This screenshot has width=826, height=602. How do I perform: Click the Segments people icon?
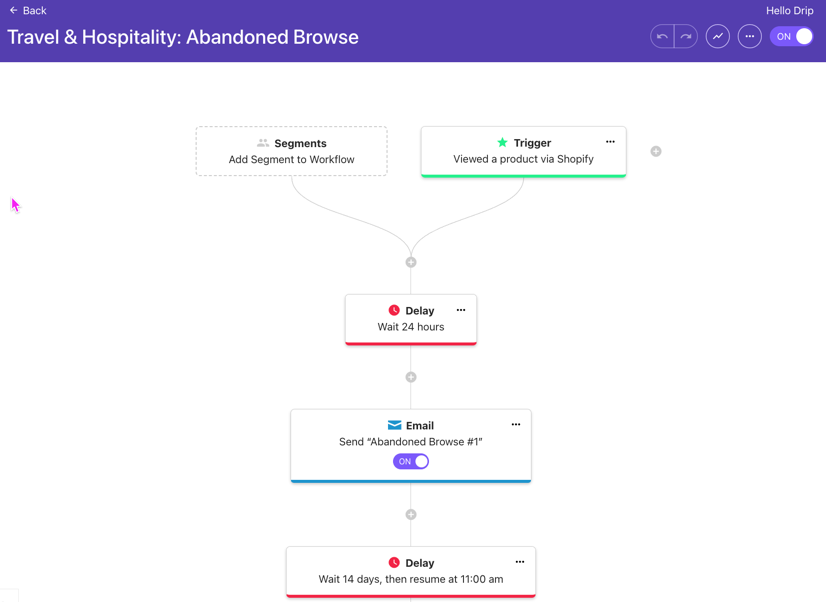(x=263, y=143)
